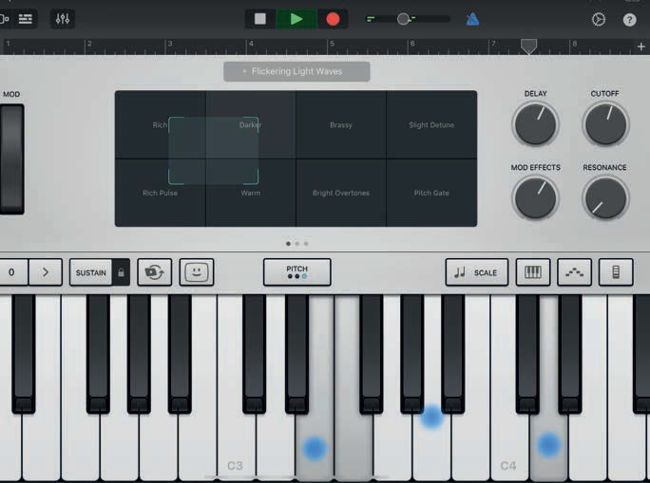Open the arpeggiator icon

coord(575,272)
